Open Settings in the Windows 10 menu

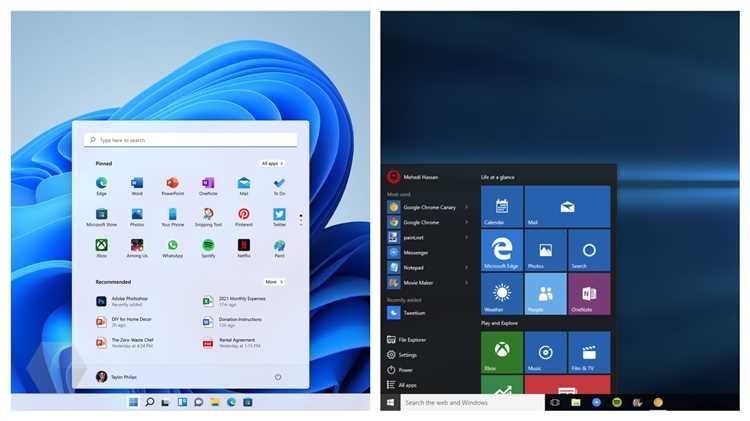[x=402, y=355]
